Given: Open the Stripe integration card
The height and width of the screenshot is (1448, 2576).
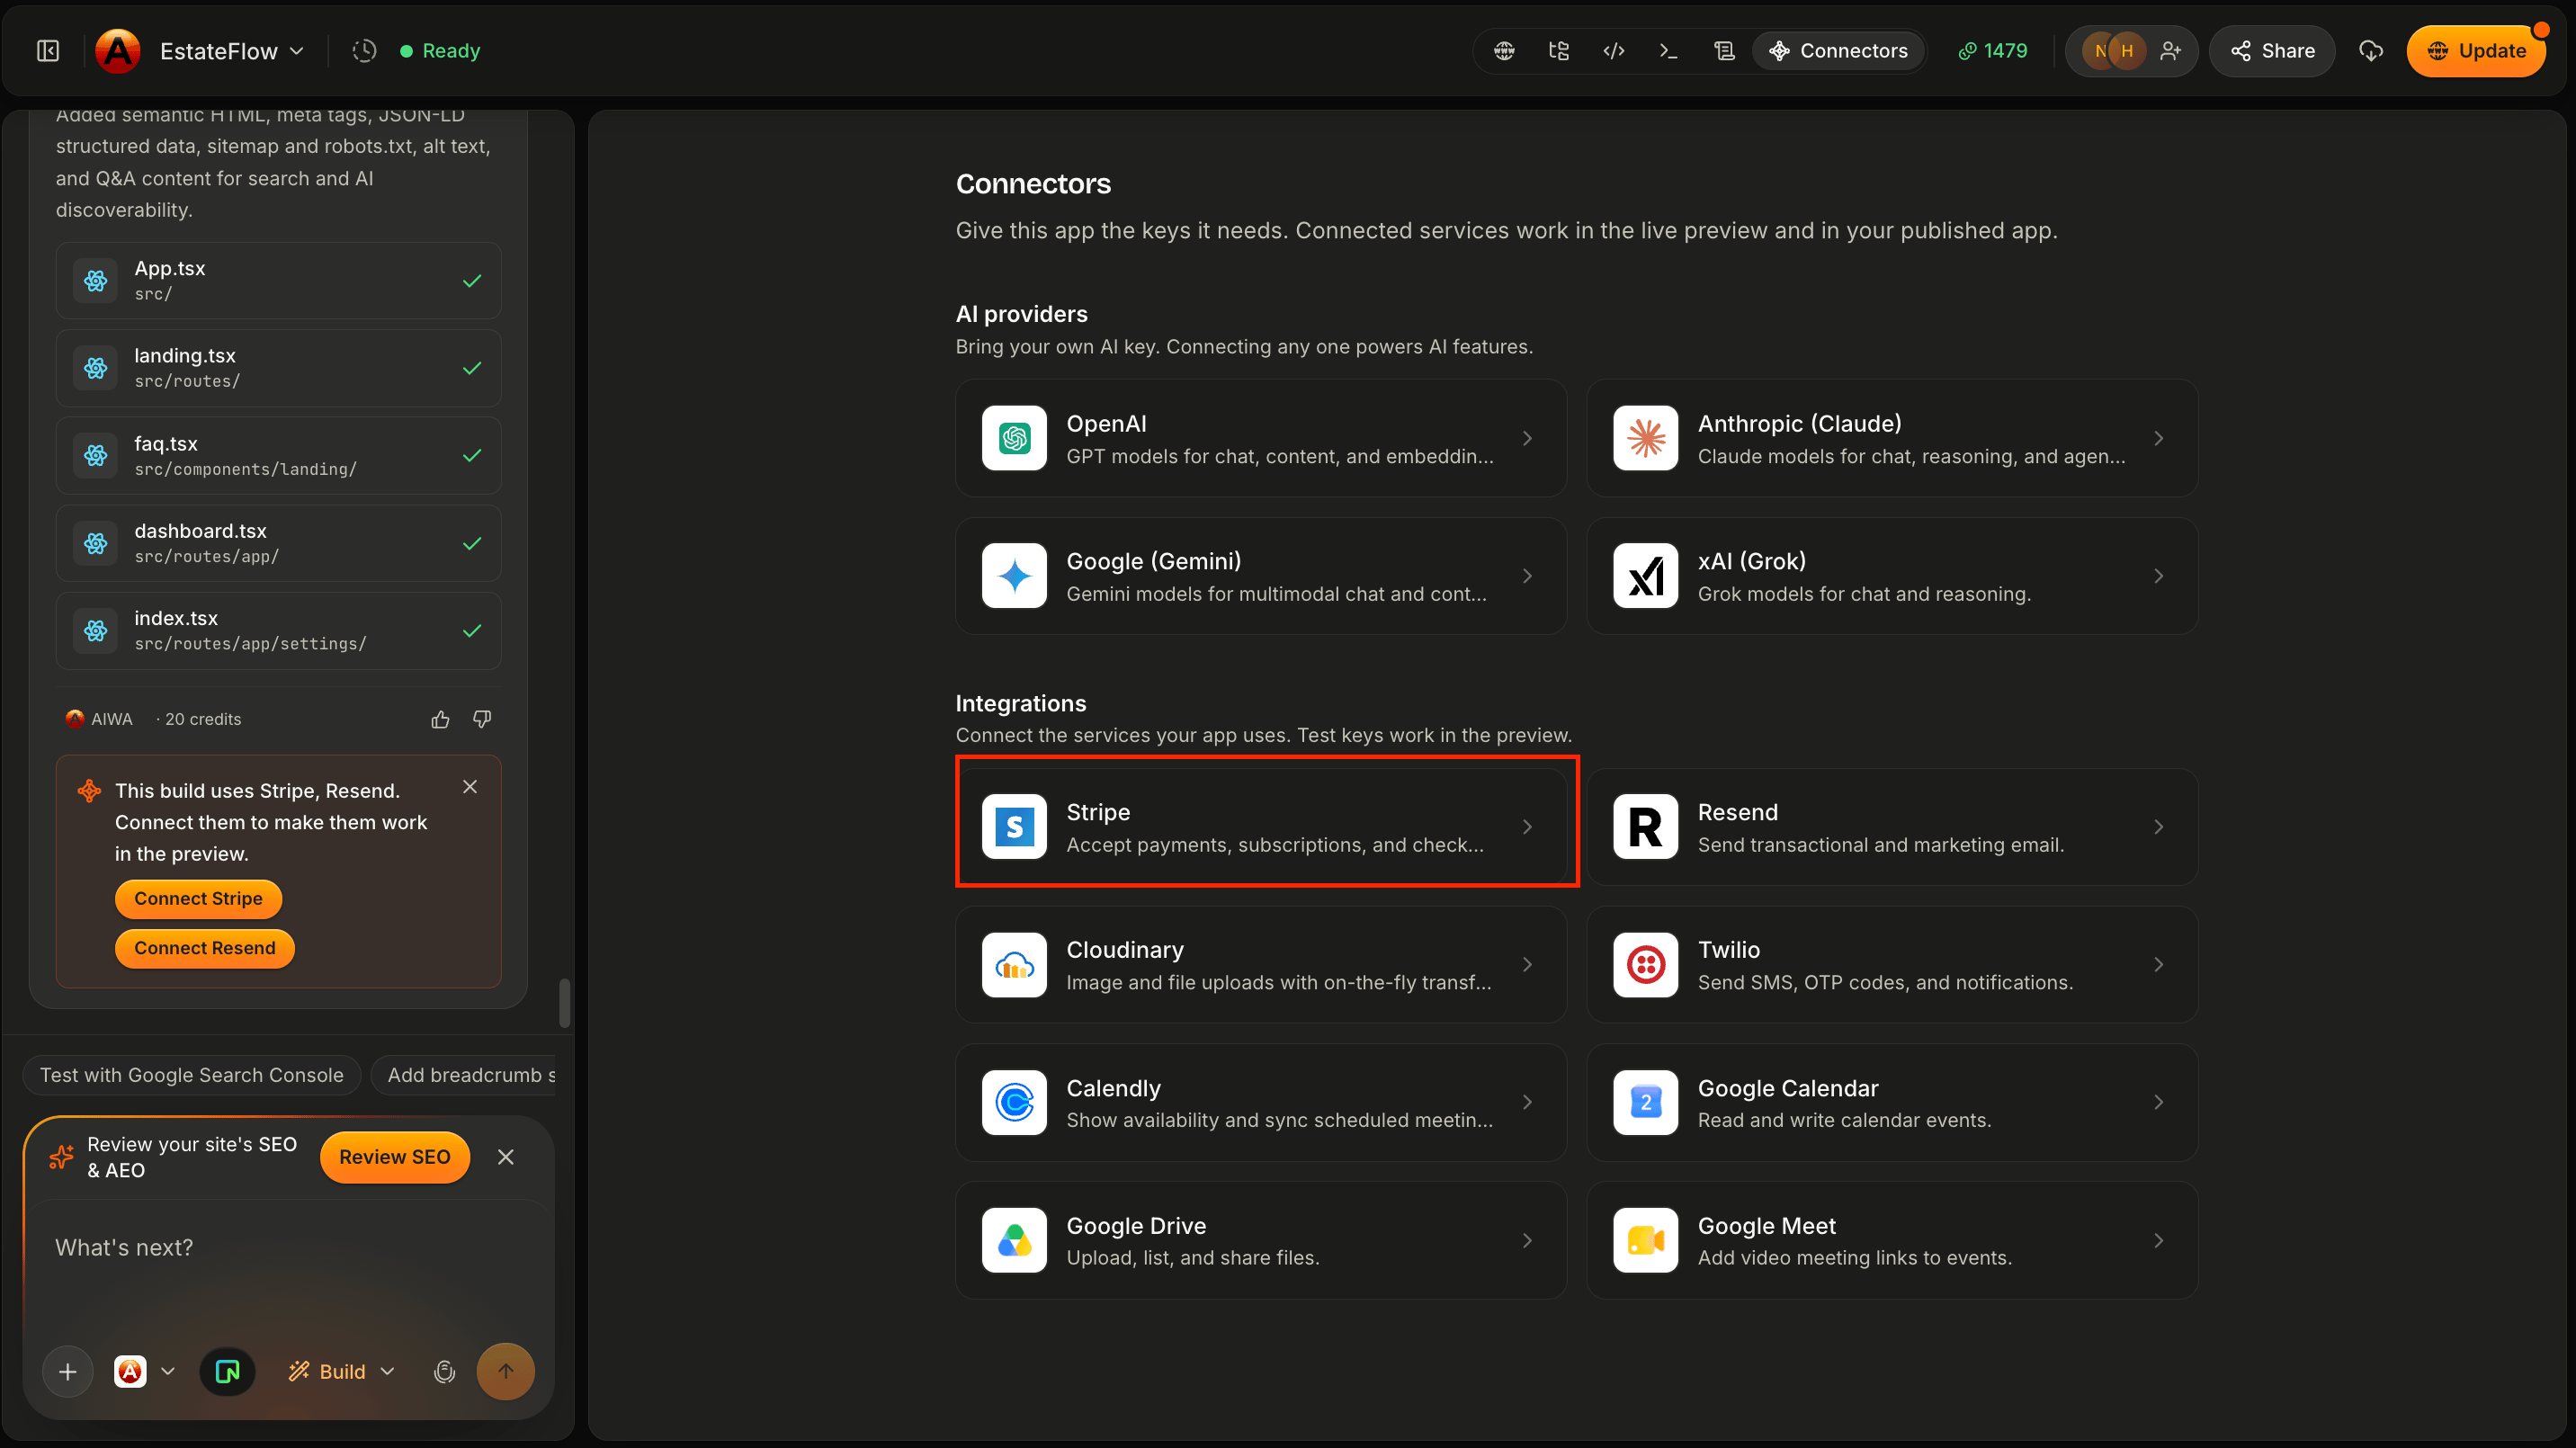Looking at the screenshot, I should point(1261,827).
